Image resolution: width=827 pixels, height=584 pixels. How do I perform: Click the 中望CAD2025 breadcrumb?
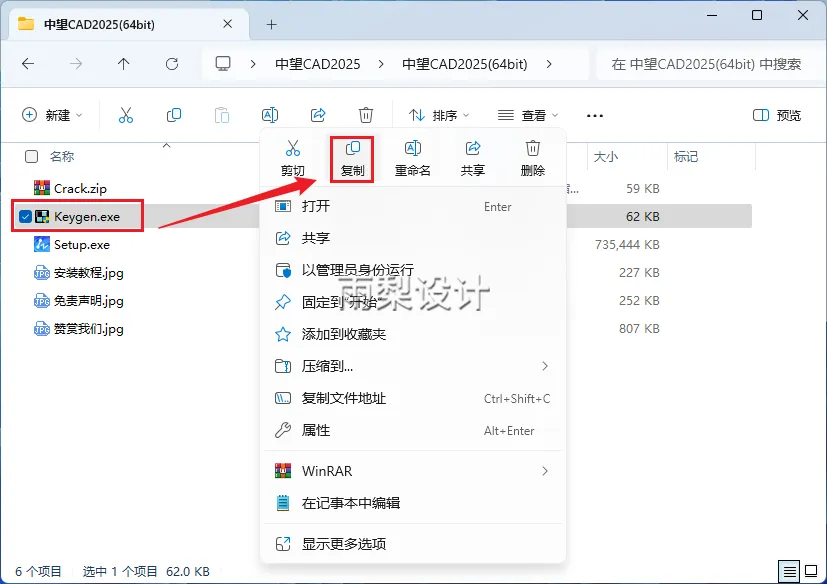[x=318, y=64]
